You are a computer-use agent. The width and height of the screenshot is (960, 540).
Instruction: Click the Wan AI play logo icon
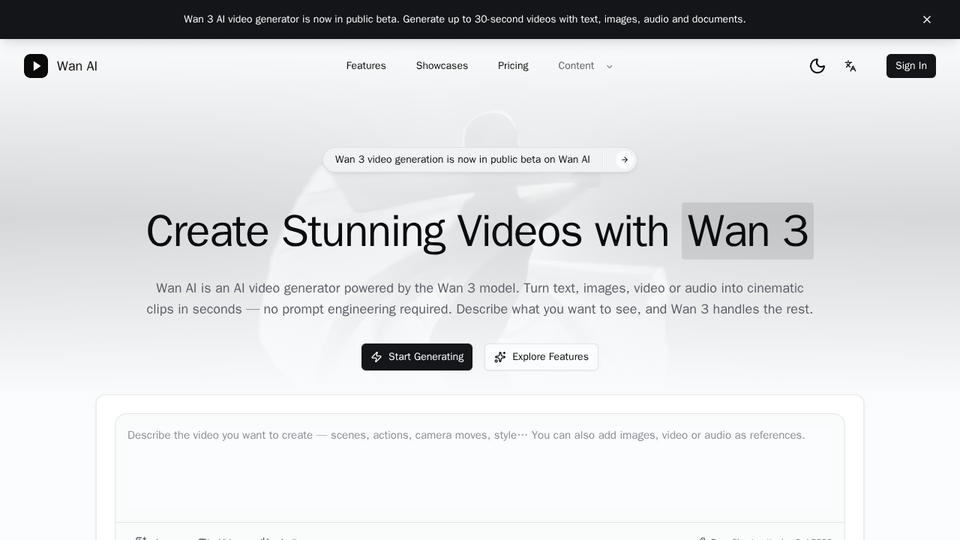36,66
